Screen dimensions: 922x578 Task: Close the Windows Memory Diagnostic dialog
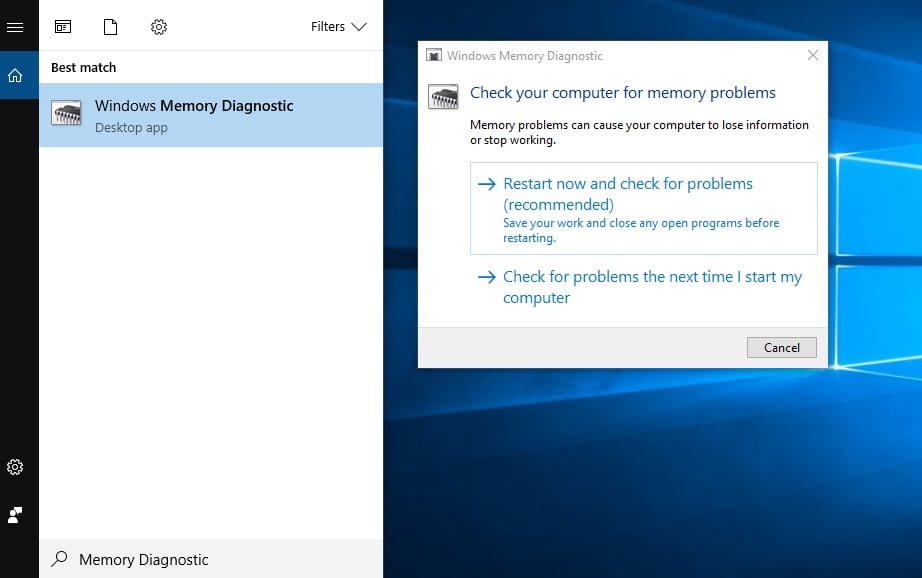pos(813,56)
